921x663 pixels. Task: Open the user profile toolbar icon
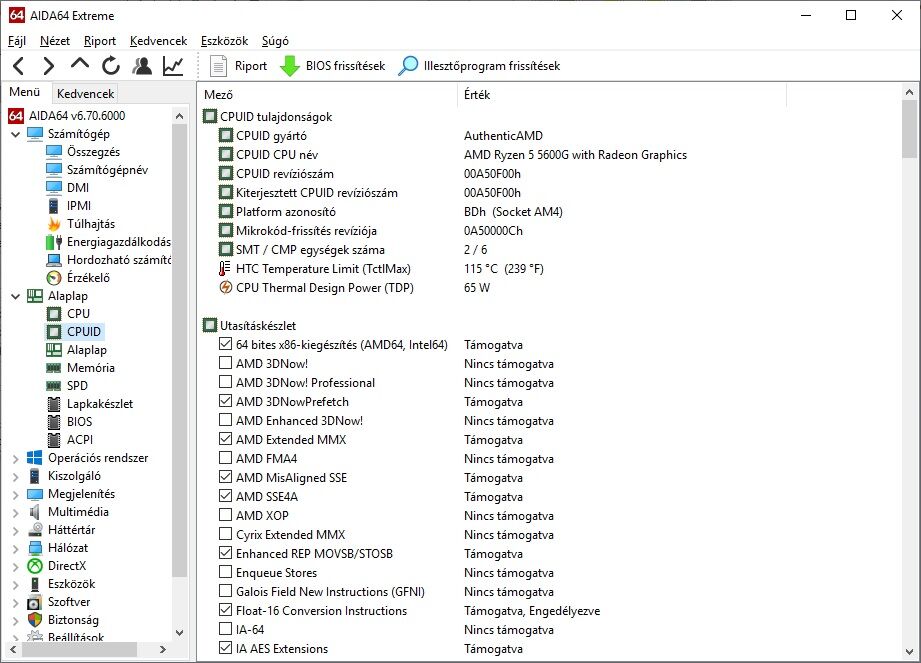coord(142,66)
